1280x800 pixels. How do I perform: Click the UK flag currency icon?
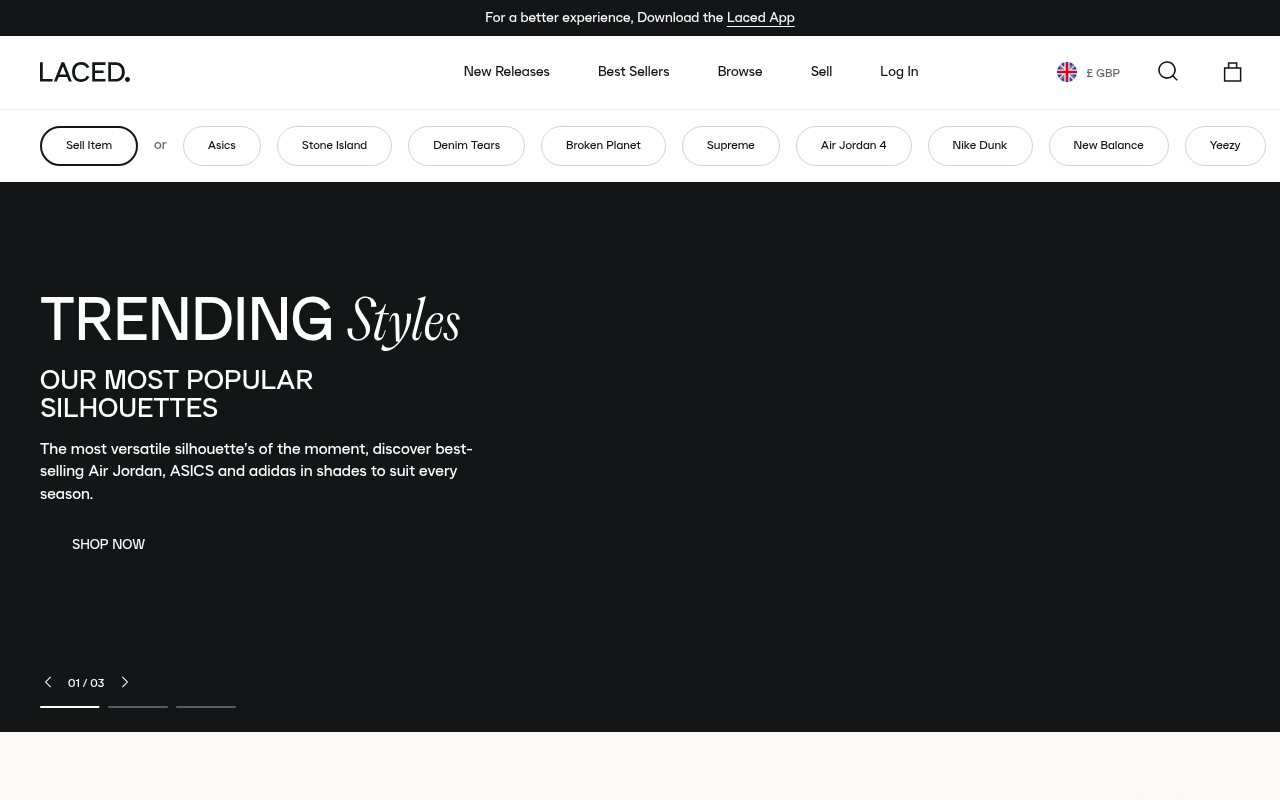pyautogui.click(x=1067, y=72)
